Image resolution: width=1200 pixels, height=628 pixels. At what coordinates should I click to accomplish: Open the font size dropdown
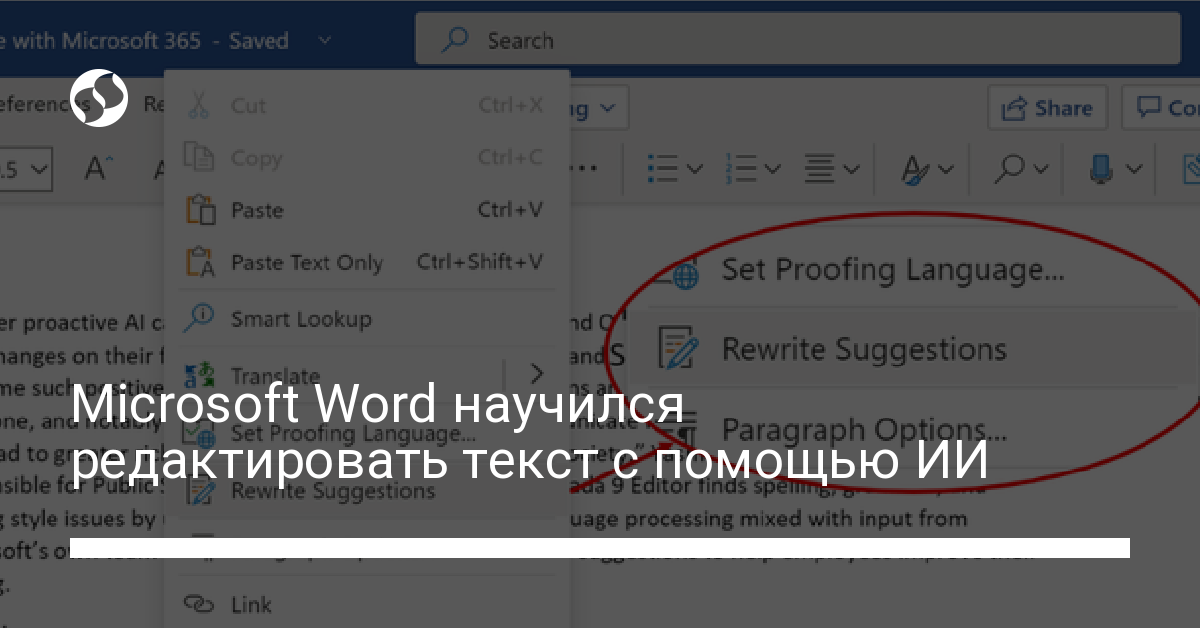pyautogui.click(x=40, y=169)
